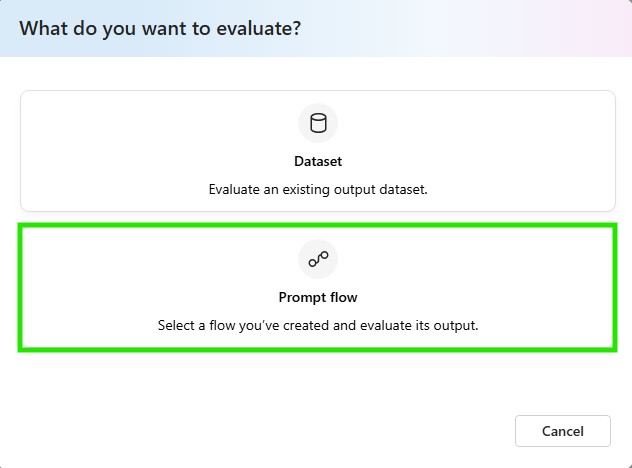Click the green-highlighted Prompt flow option

coord(318,287)
